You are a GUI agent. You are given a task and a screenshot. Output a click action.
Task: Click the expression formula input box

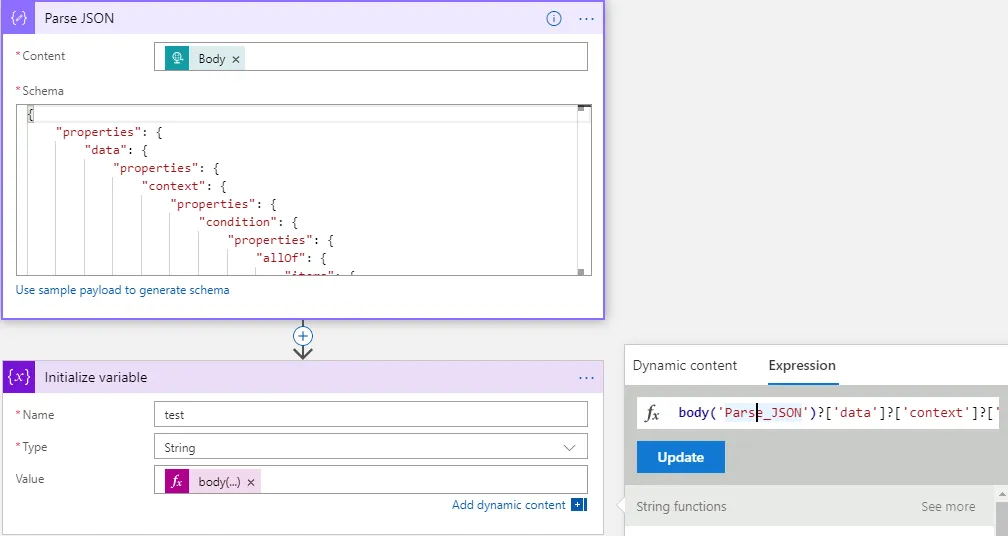pos(818,413)
